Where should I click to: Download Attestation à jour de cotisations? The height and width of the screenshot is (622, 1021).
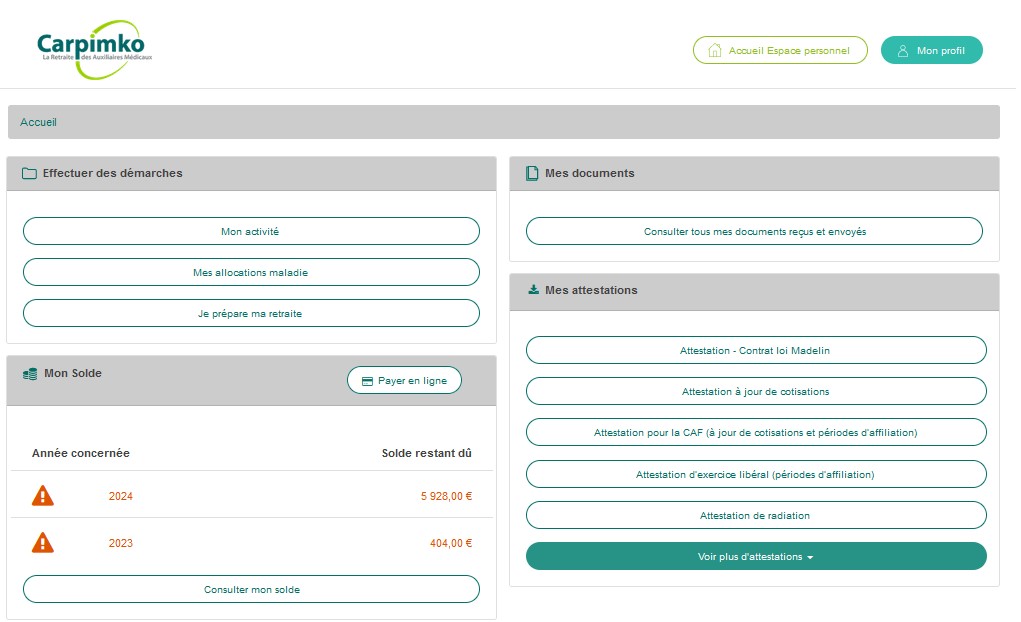pos(756,391)
